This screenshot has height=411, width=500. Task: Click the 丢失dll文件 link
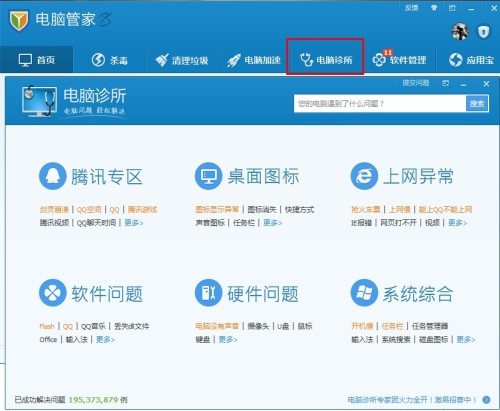pyautogui.click(x=131, y=326)
